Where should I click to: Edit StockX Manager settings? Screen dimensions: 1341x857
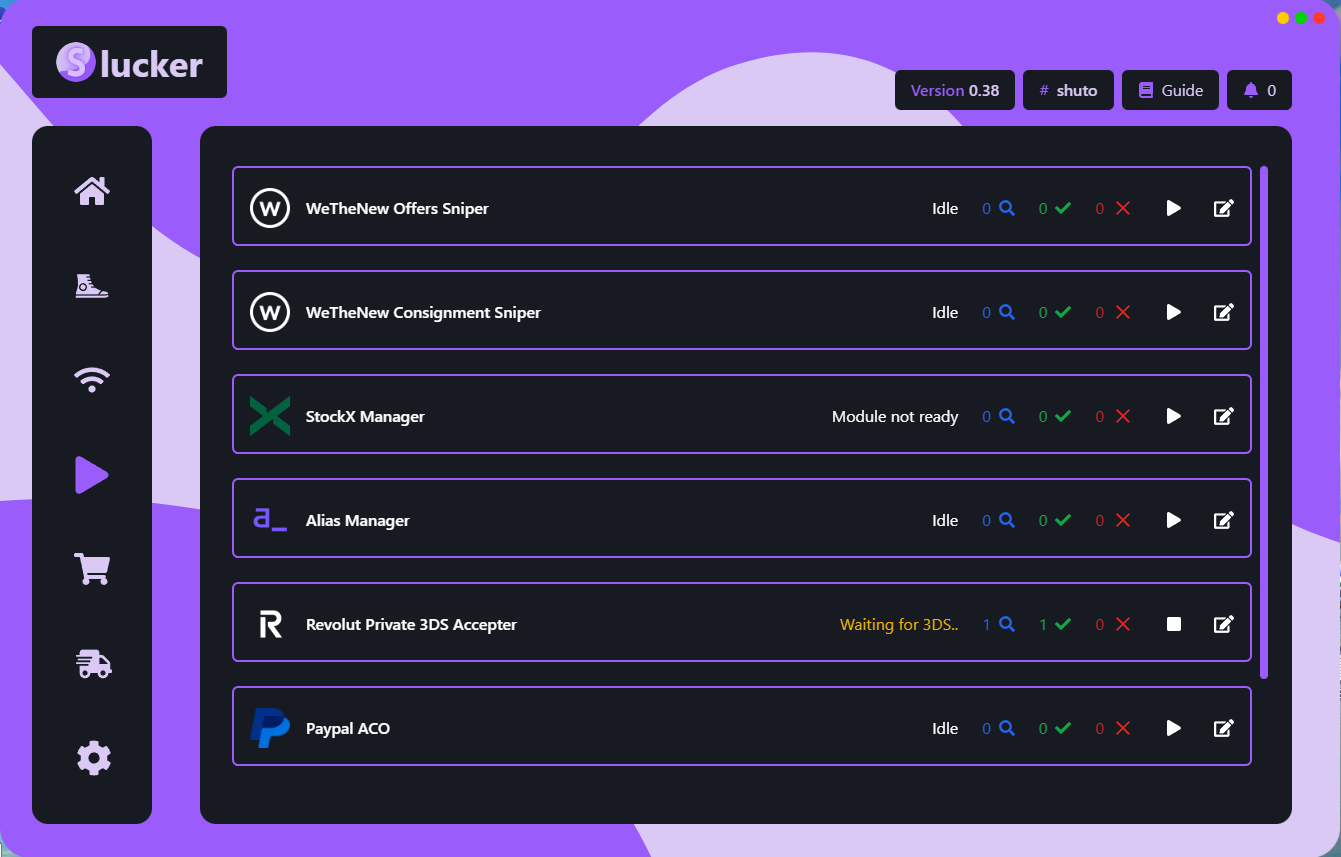click(1223, 416)
